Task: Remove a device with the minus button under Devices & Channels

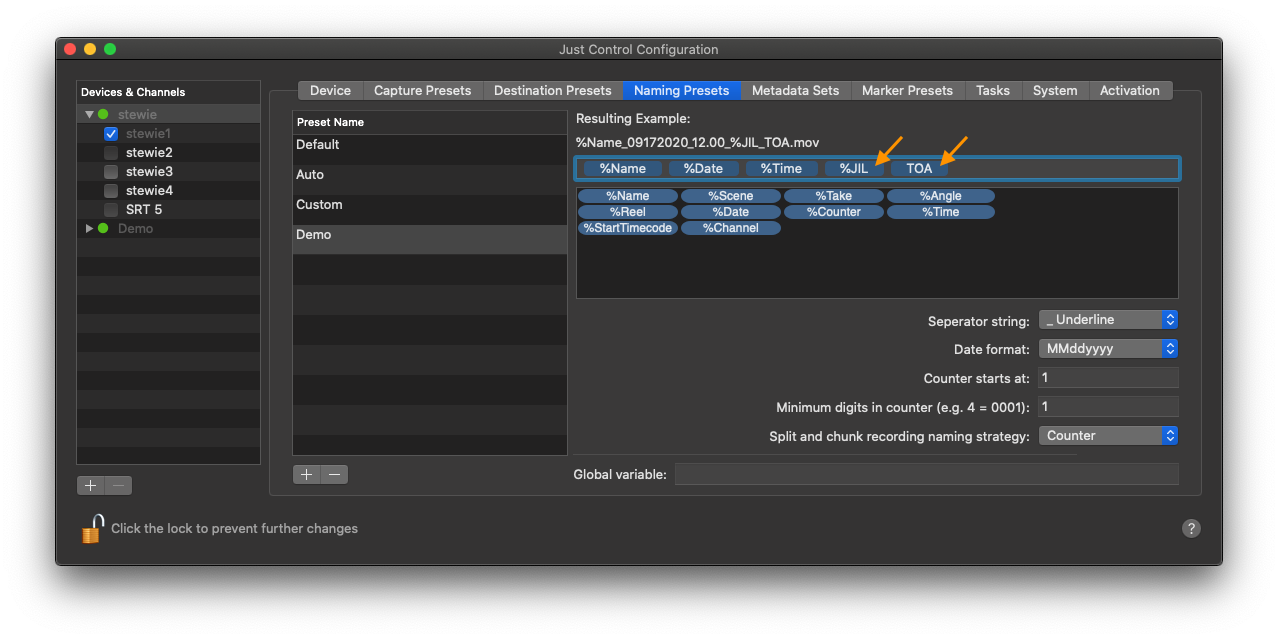Action: [x=119, y=485]
